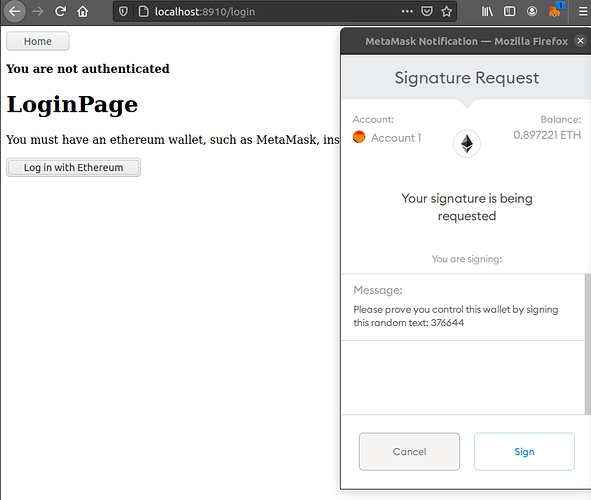This screenshot has width=591, height=500.
Task: Open the page actions three-dots menu
Action: 407,12
